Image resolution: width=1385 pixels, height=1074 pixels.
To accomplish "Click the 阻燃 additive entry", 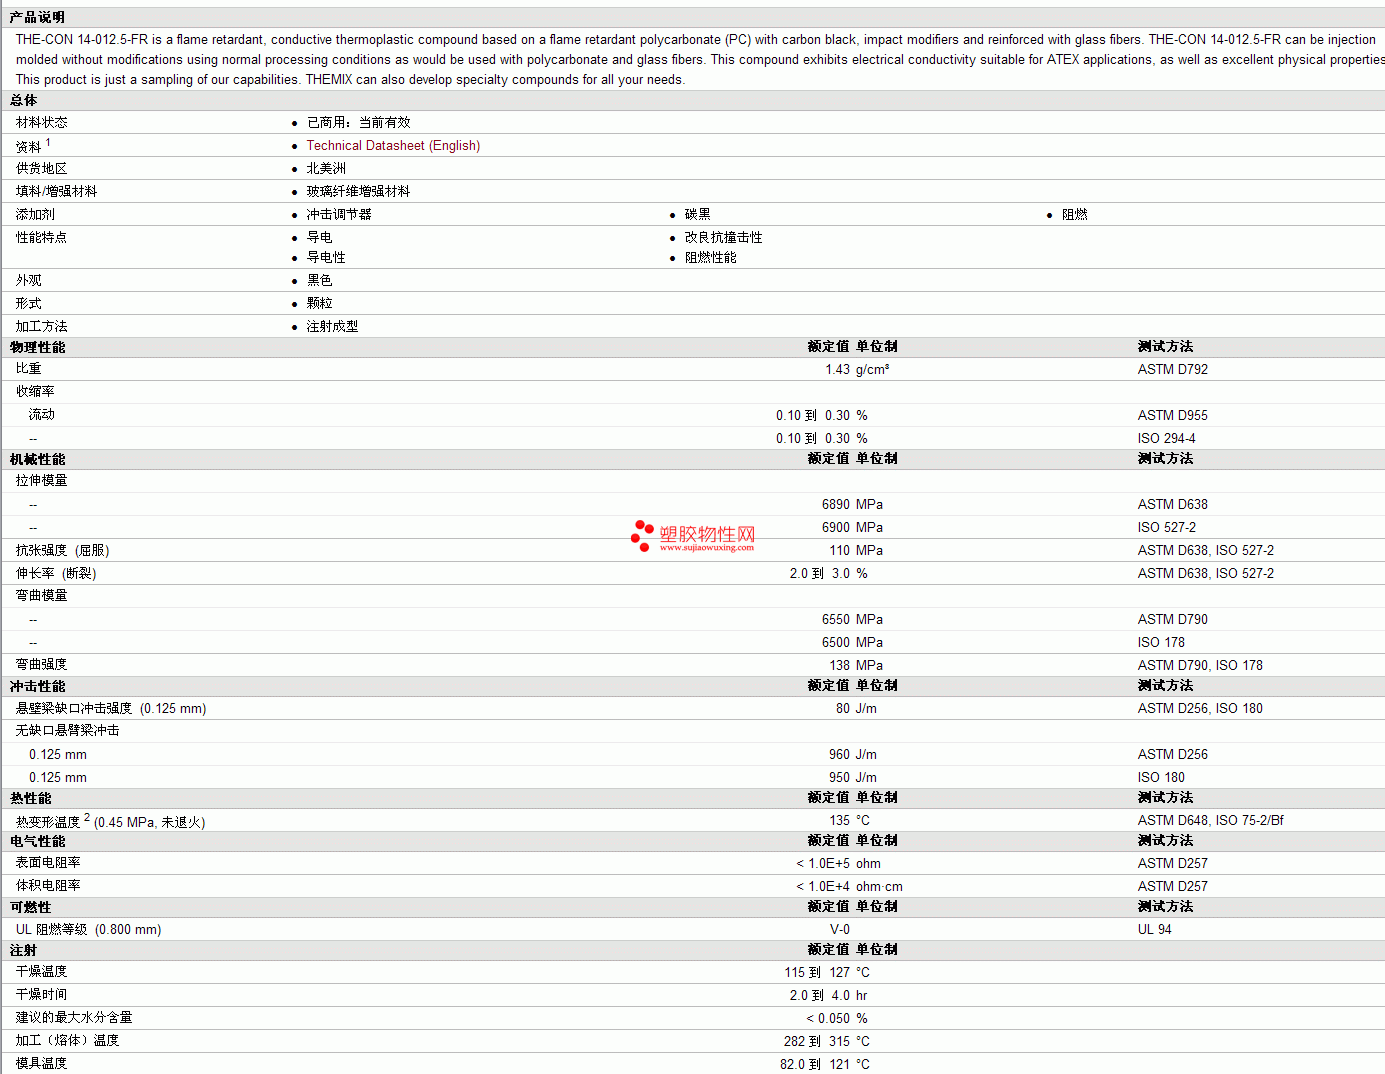I will pyautogui.click(x=1075, y=215).
